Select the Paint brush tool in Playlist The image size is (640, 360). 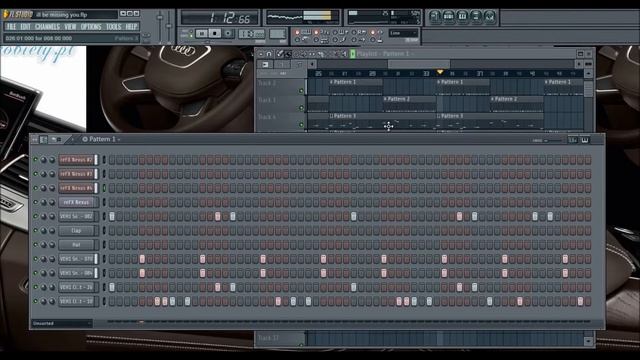[x=287, y=53]
